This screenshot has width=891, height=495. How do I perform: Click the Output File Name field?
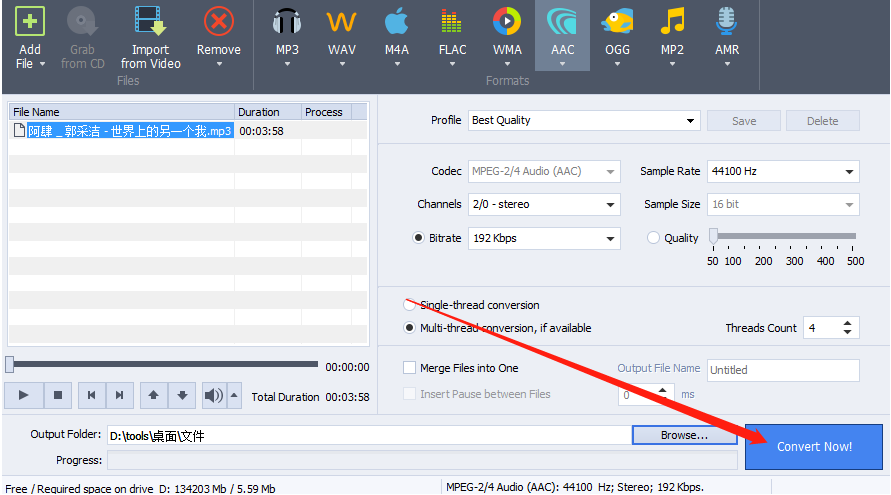click(783, 370)
